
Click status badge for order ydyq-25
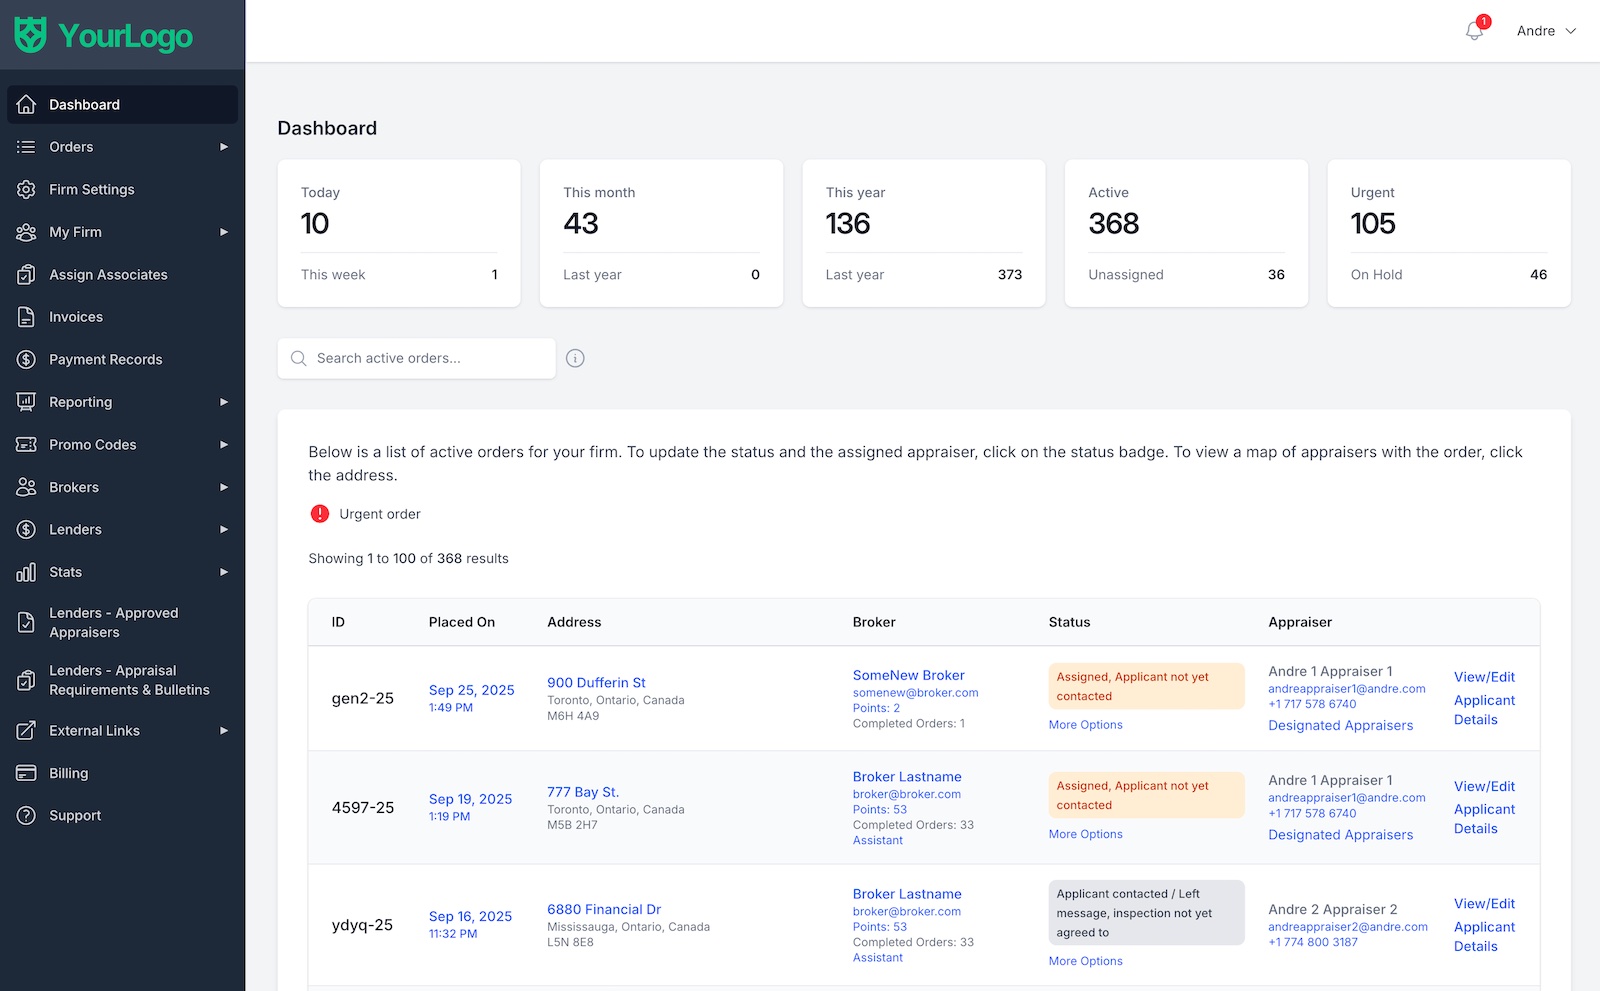(x=1145, y=913)
